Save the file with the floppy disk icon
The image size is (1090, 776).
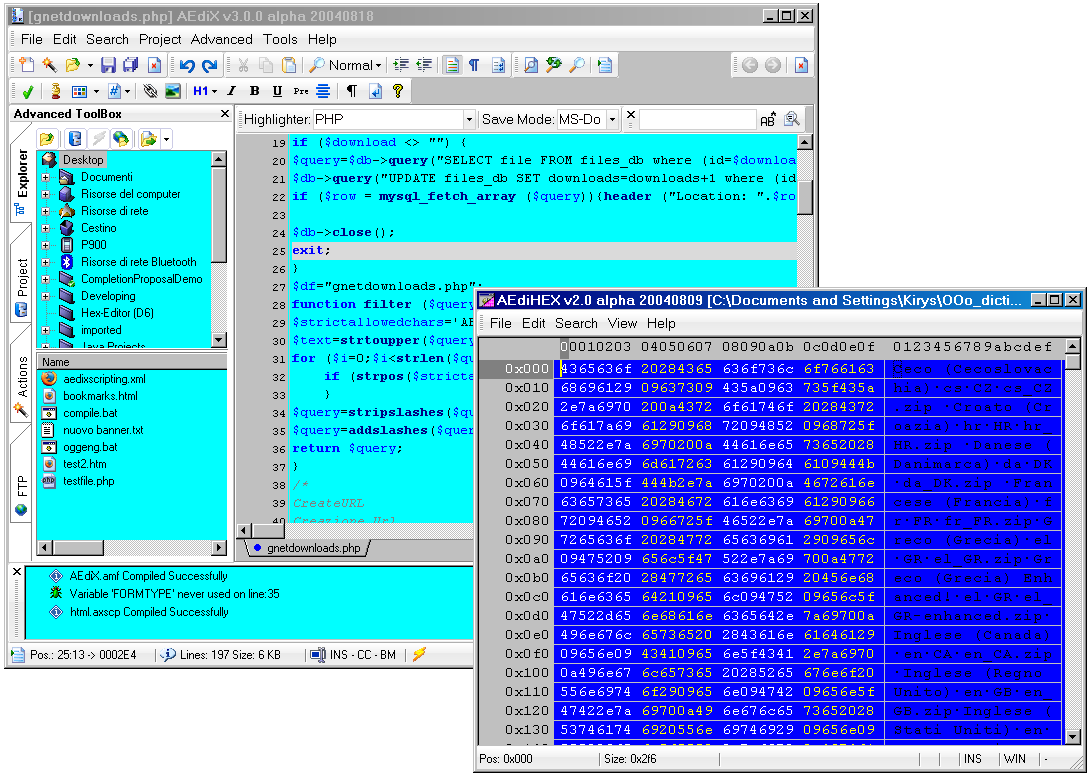click(108, 65)
